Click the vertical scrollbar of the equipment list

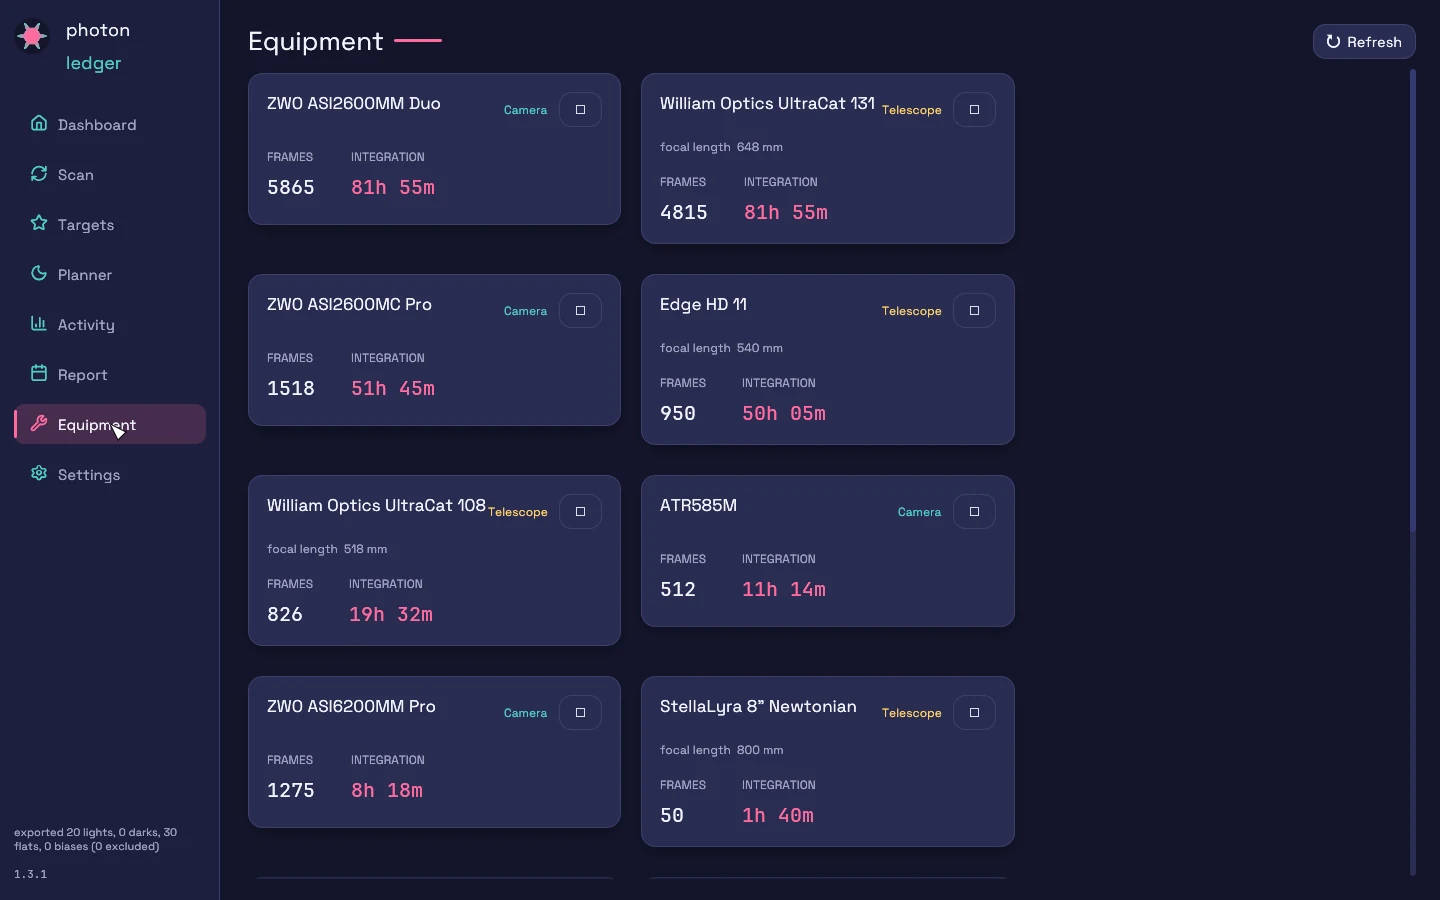click(x=1413, y=300)
